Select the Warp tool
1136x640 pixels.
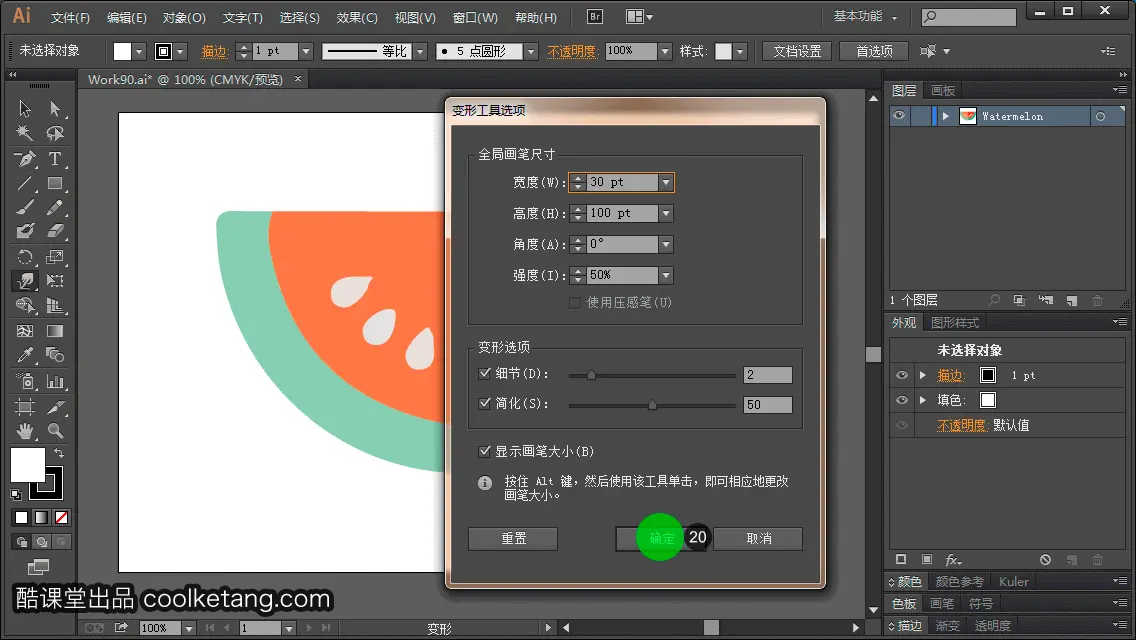coord(25,280)
